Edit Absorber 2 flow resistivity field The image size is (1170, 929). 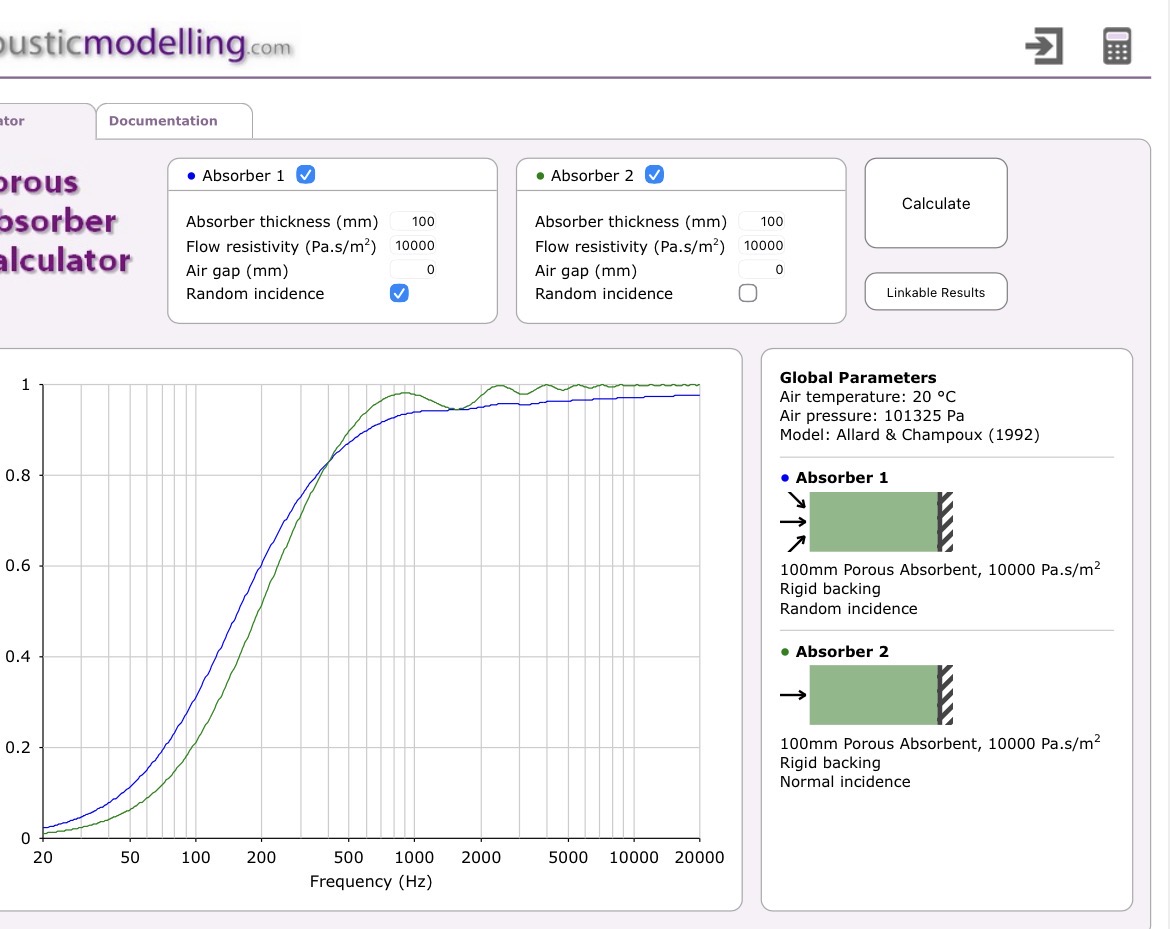click(762, 246)
